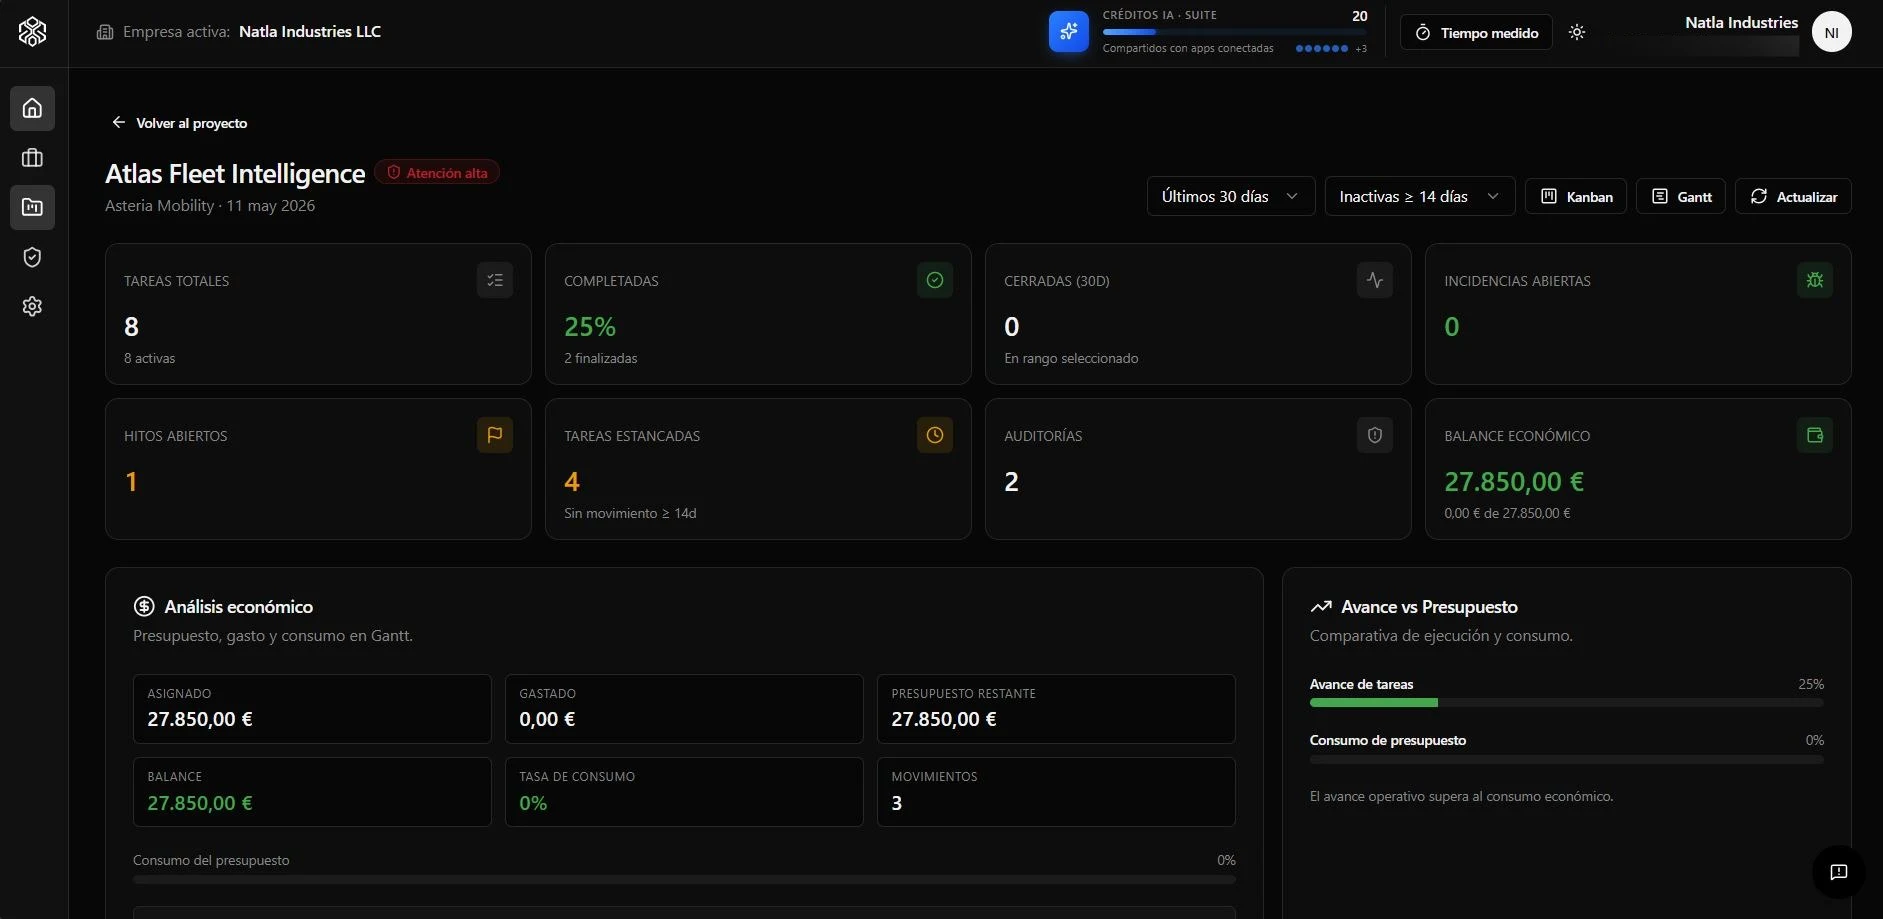Viewport: 1883px width, 919px height.
Task: Click the refresh icon in Actualizar
Action: [1759, 196]
